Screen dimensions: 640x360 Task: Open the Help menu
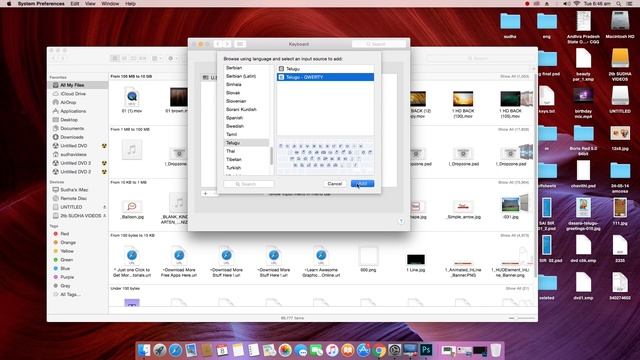(x=130, y=4)
